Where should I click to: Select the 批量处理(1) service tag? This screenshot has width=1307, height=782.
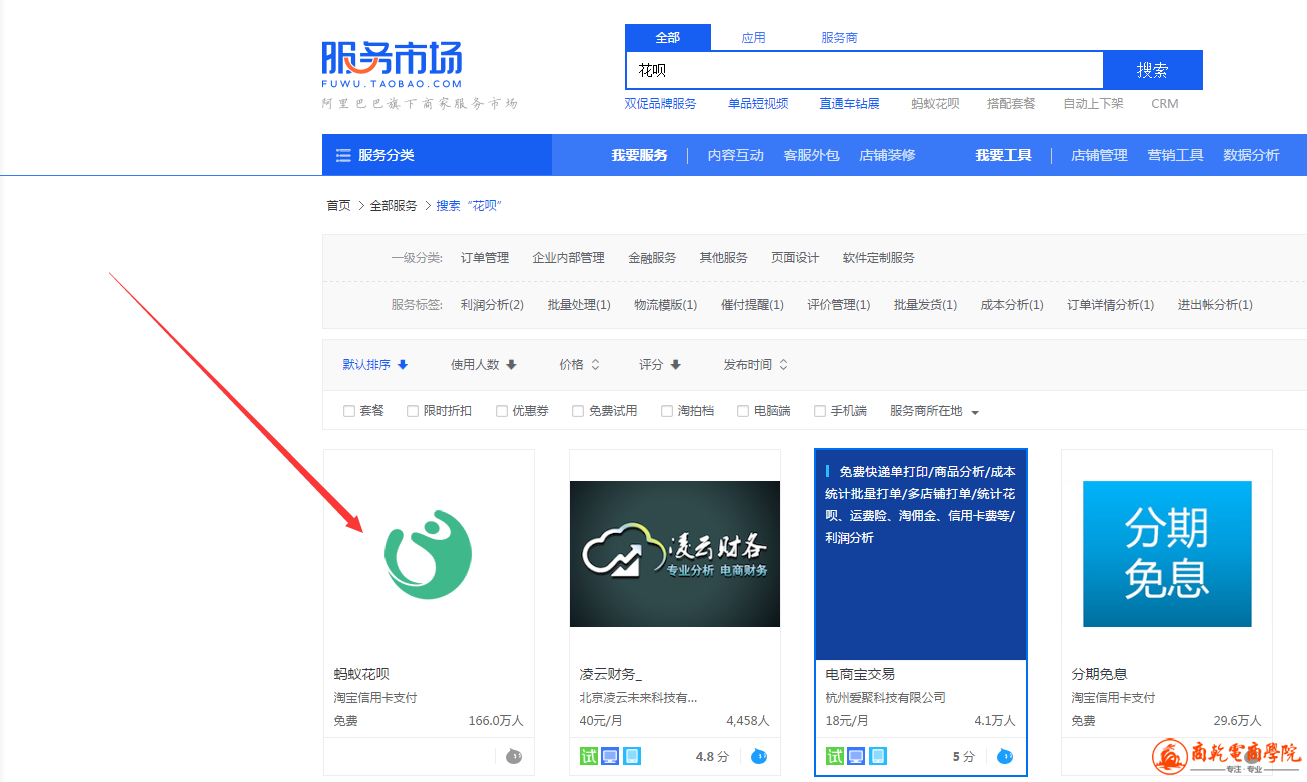tap(580, 304)
